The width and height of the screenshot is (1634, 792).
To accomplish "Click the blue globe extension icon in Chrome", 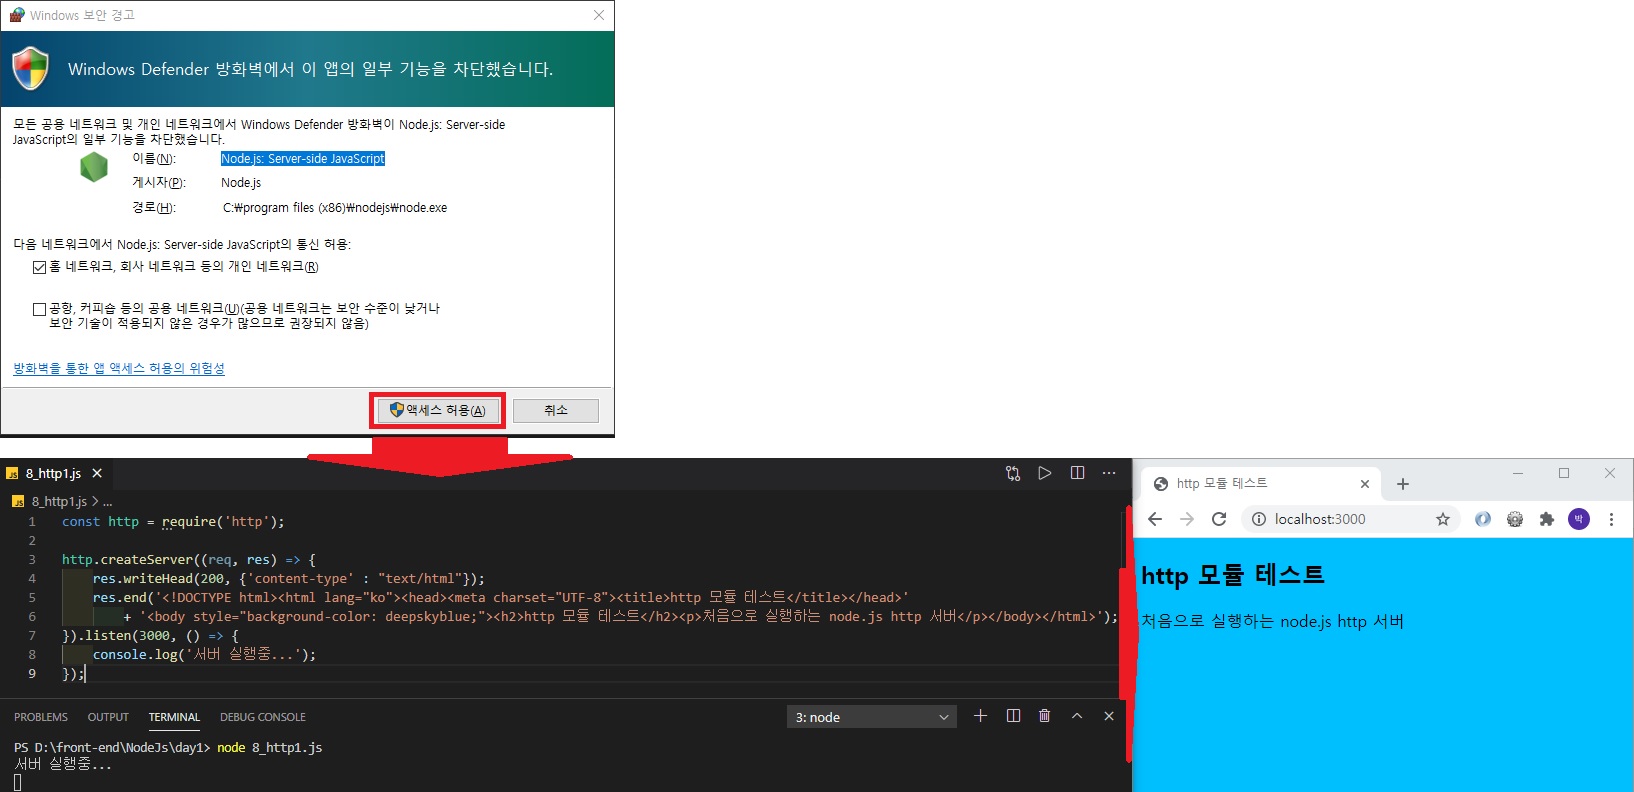I will pos(1483,519).
